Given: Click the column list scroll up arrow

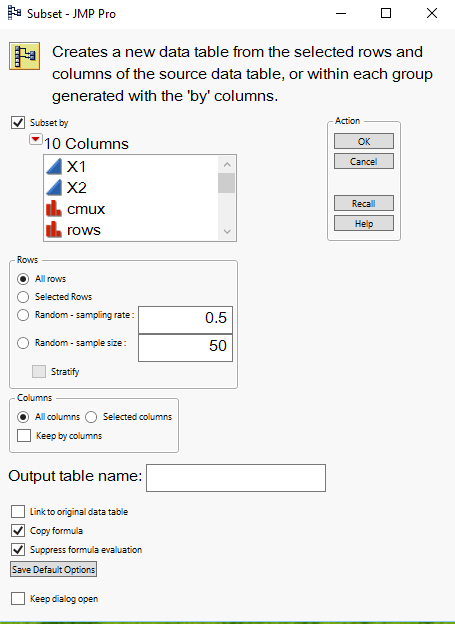Looking at the screenshot, I should pos(227,164).
